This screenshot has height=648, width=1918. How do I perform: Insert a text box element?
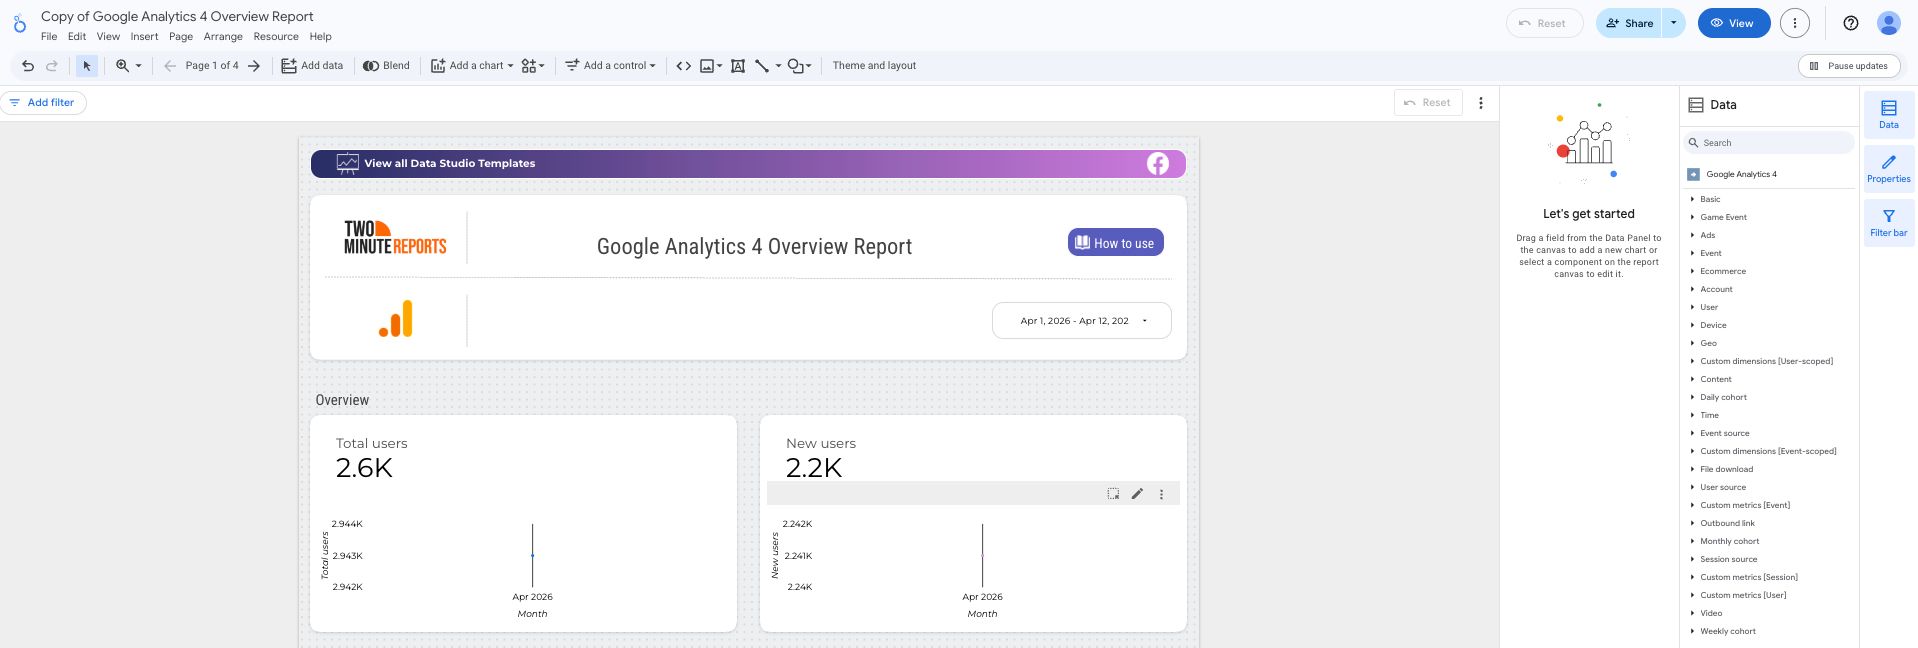tap(738, 66)
